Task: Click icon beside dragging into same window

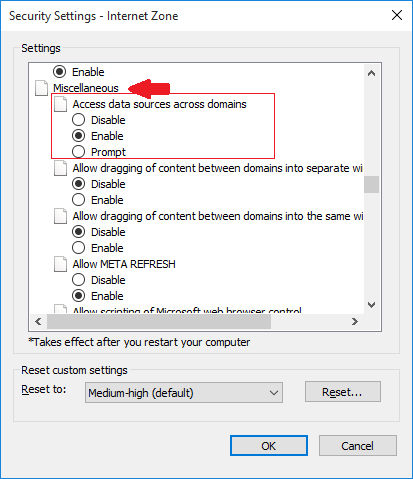Action: tap(61, 216)
